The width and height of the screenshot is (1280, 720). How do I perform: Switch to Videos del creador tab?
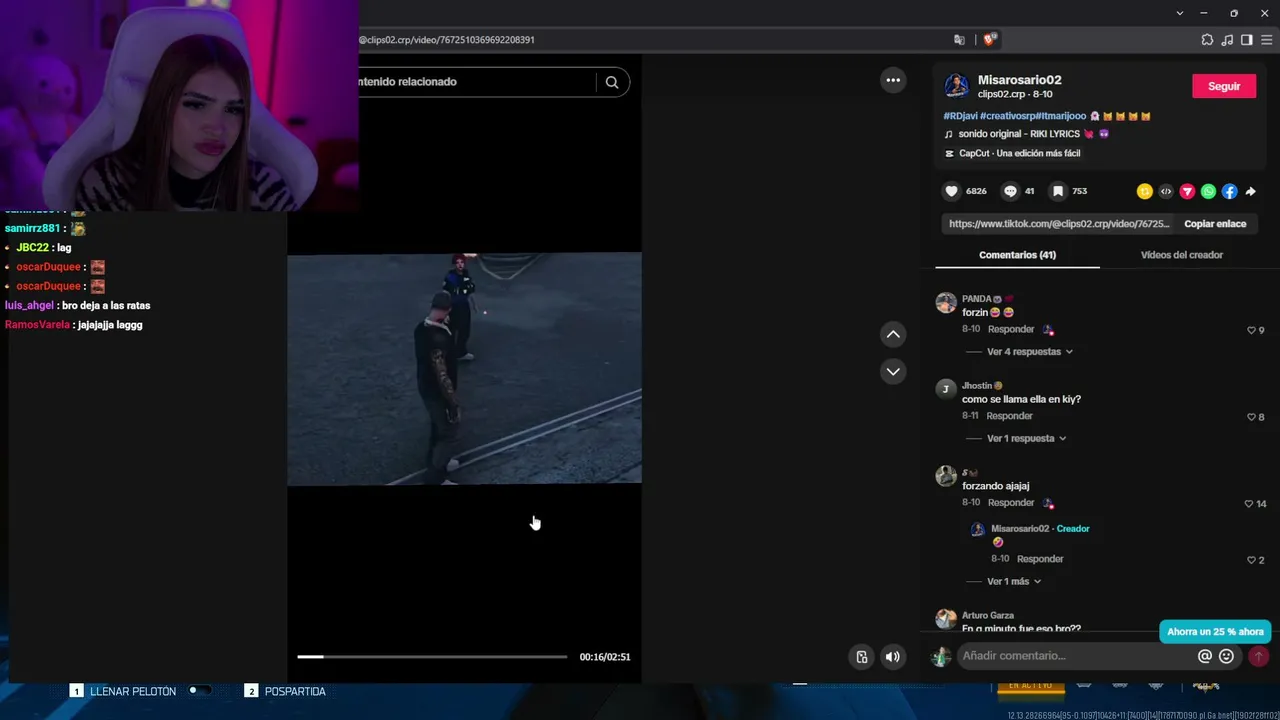(1182, 255)
